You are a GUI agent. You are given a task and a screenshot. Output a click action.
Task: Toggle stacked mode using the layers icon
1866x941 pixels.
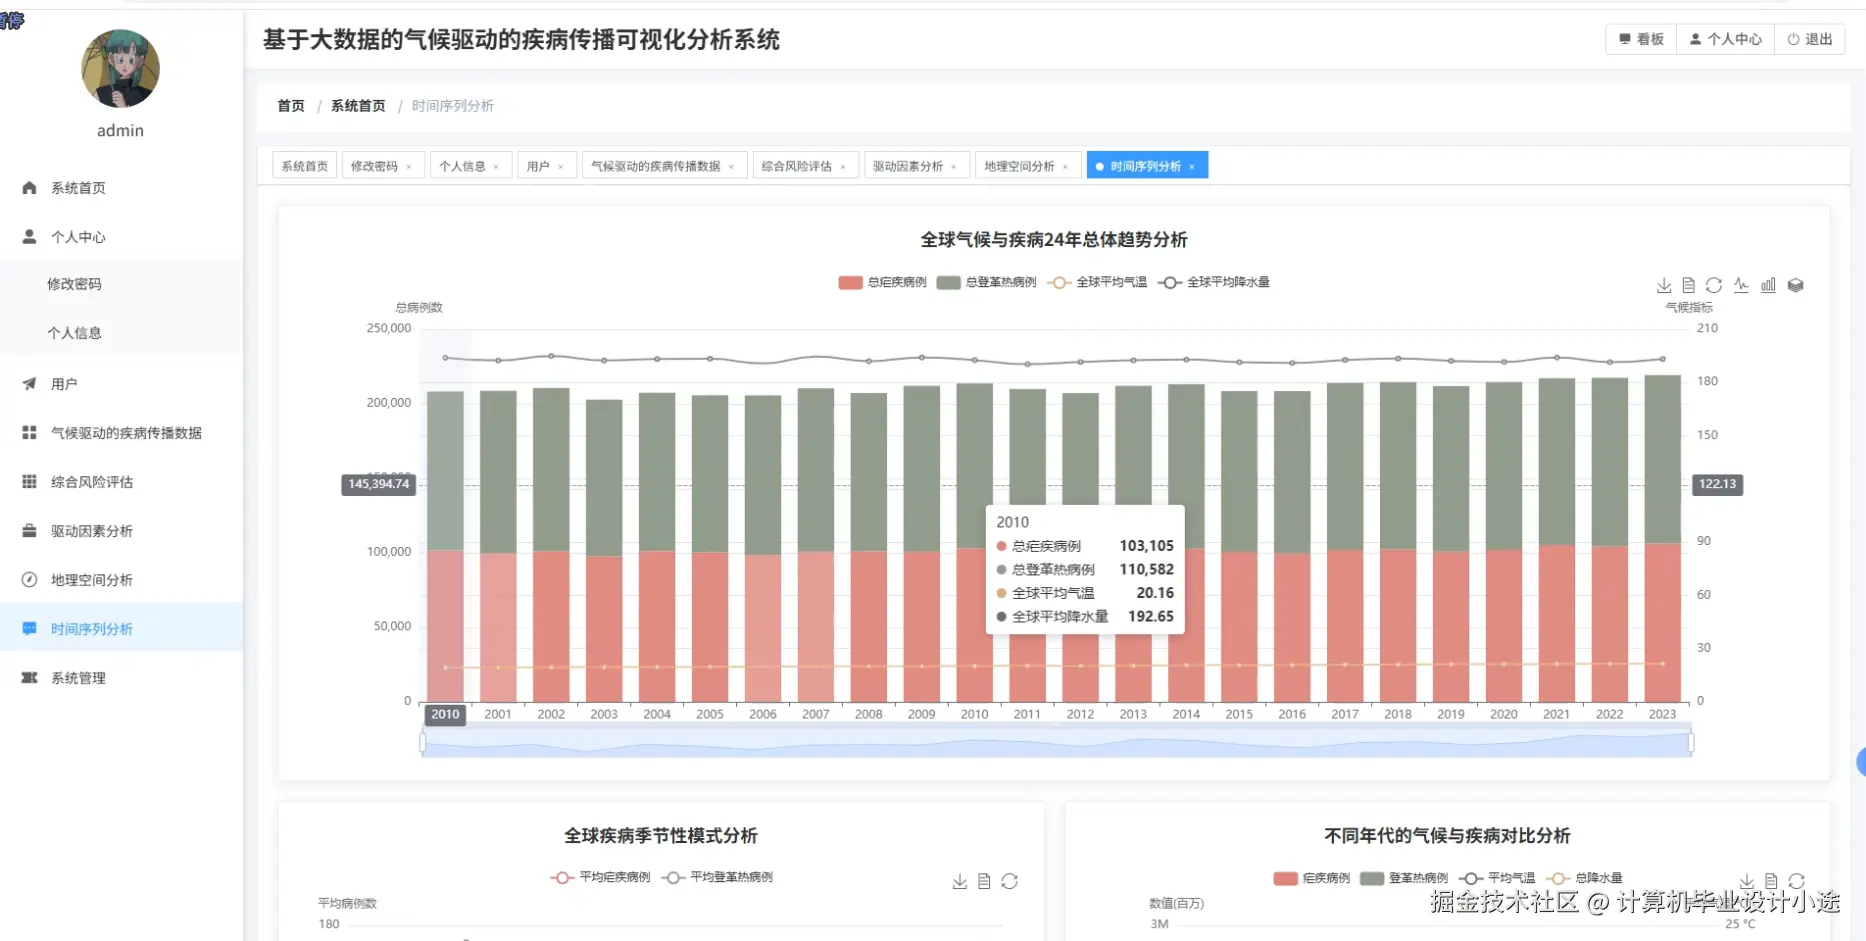pyautogui.click(x=1795, y=285)
